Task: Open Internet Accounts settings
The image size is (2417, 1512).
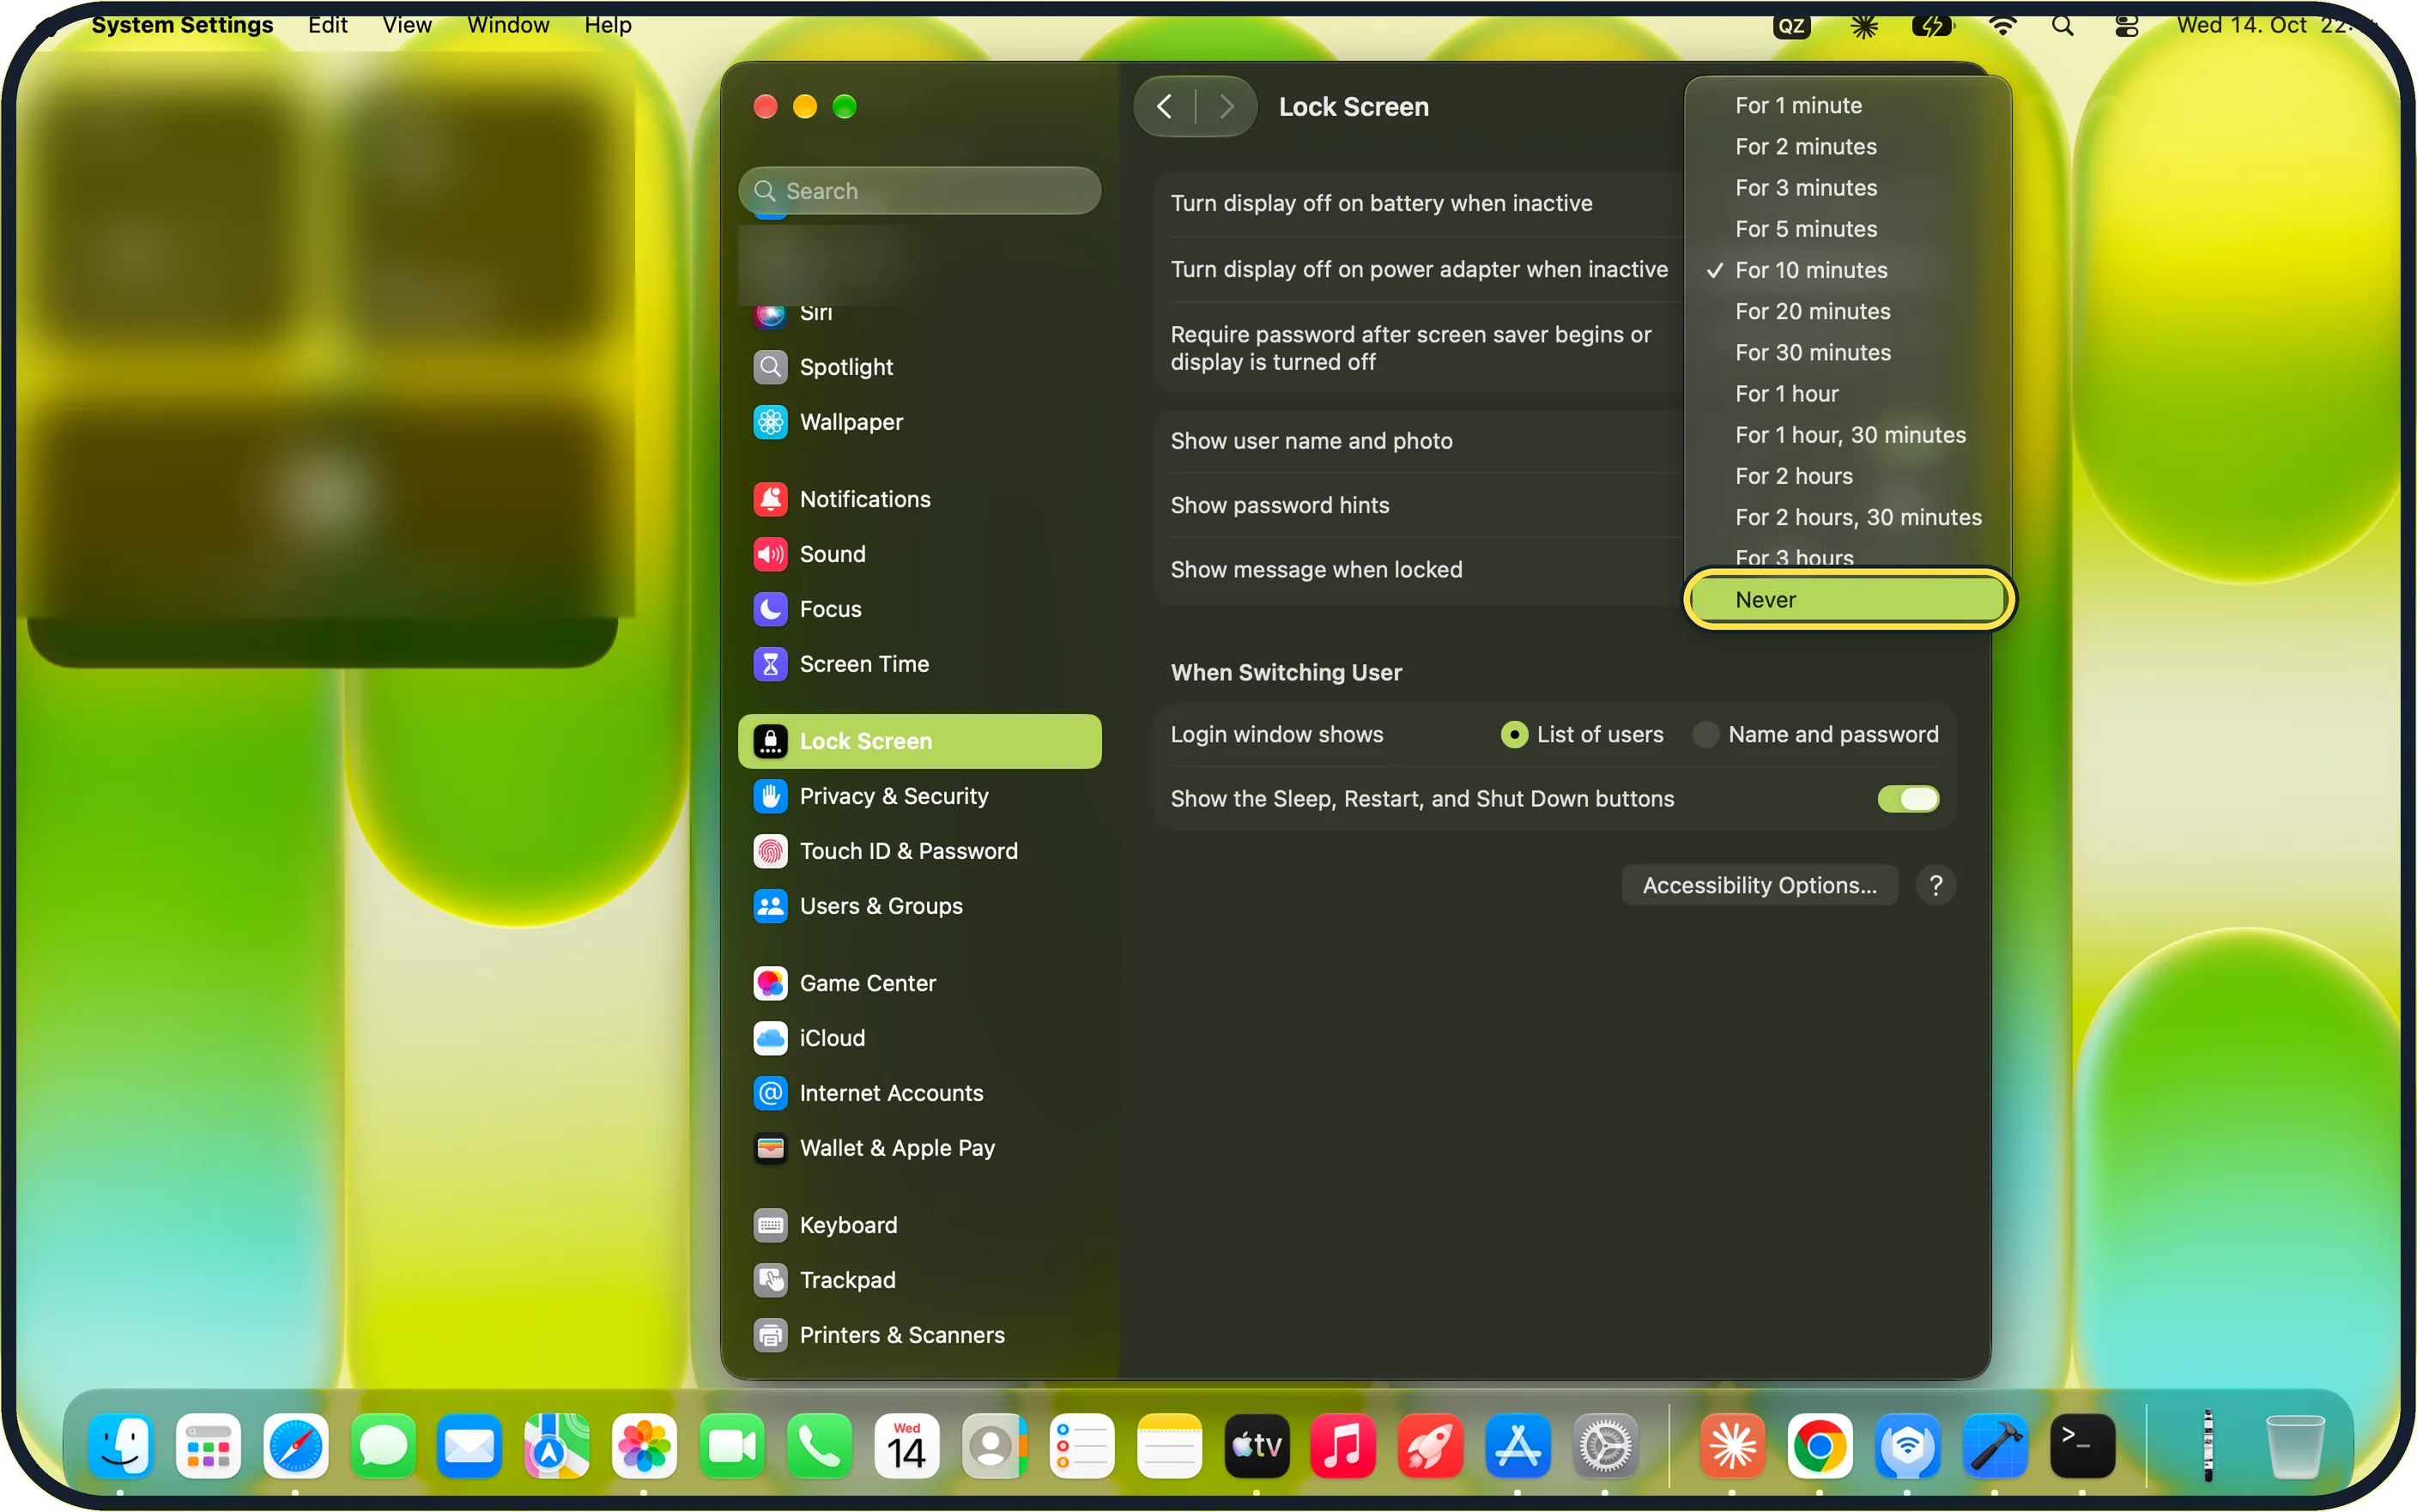Action: (x=919, y=1093)
